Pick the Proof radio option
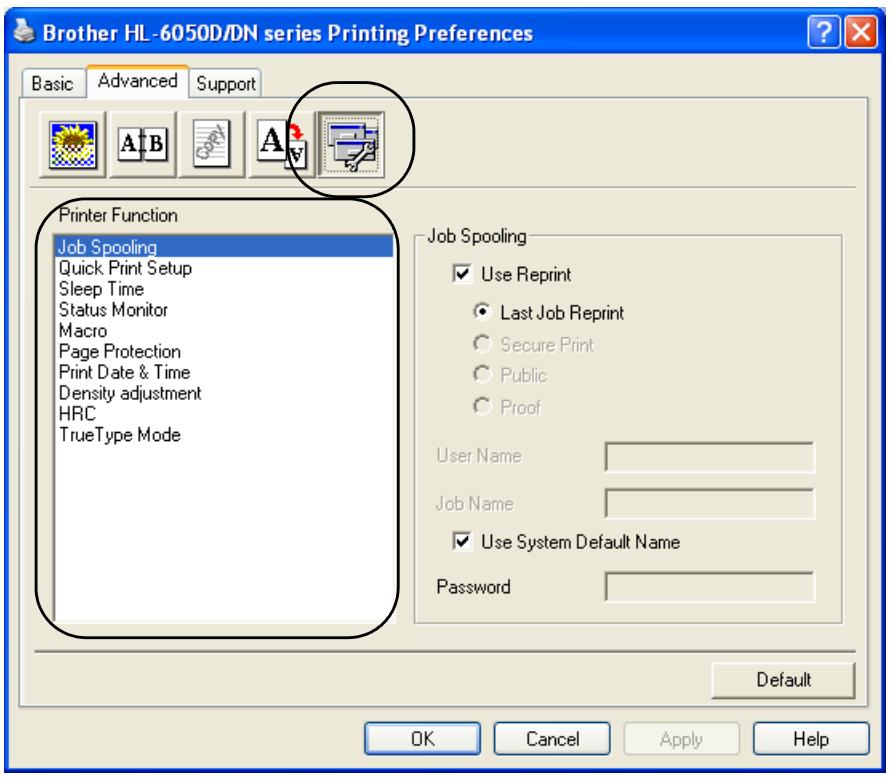The image size is (893, 778). [482, 407]
